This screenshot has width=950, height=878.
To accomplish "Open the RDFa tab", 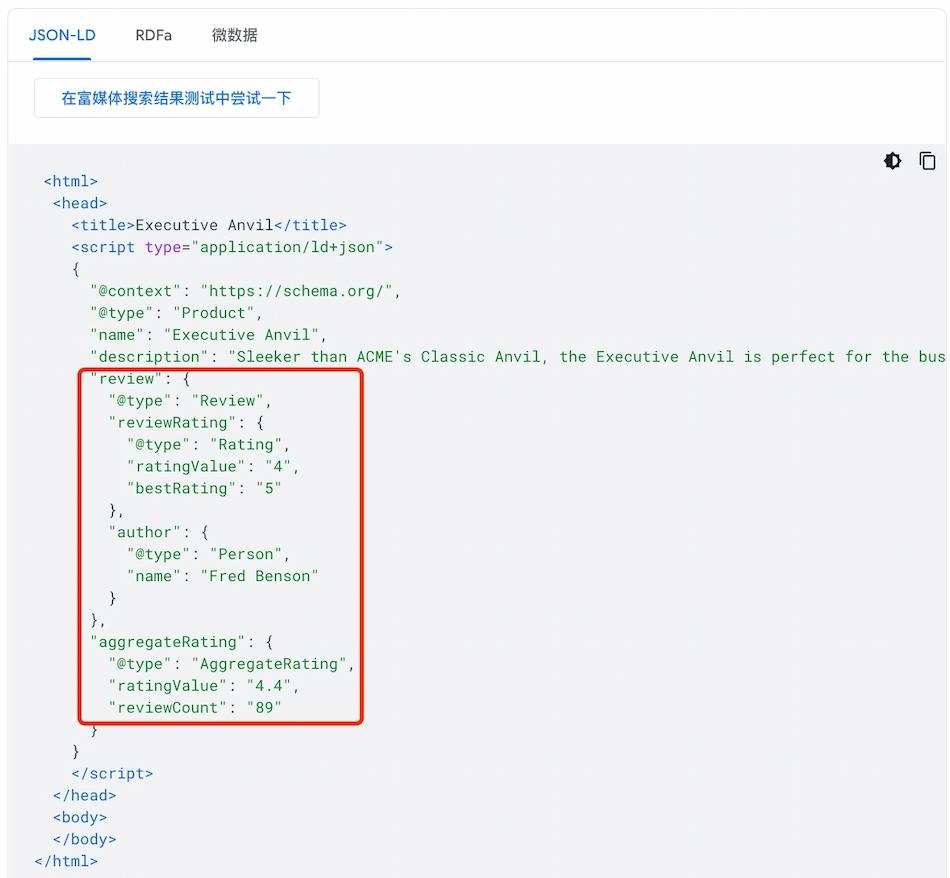I will point(153,35).
